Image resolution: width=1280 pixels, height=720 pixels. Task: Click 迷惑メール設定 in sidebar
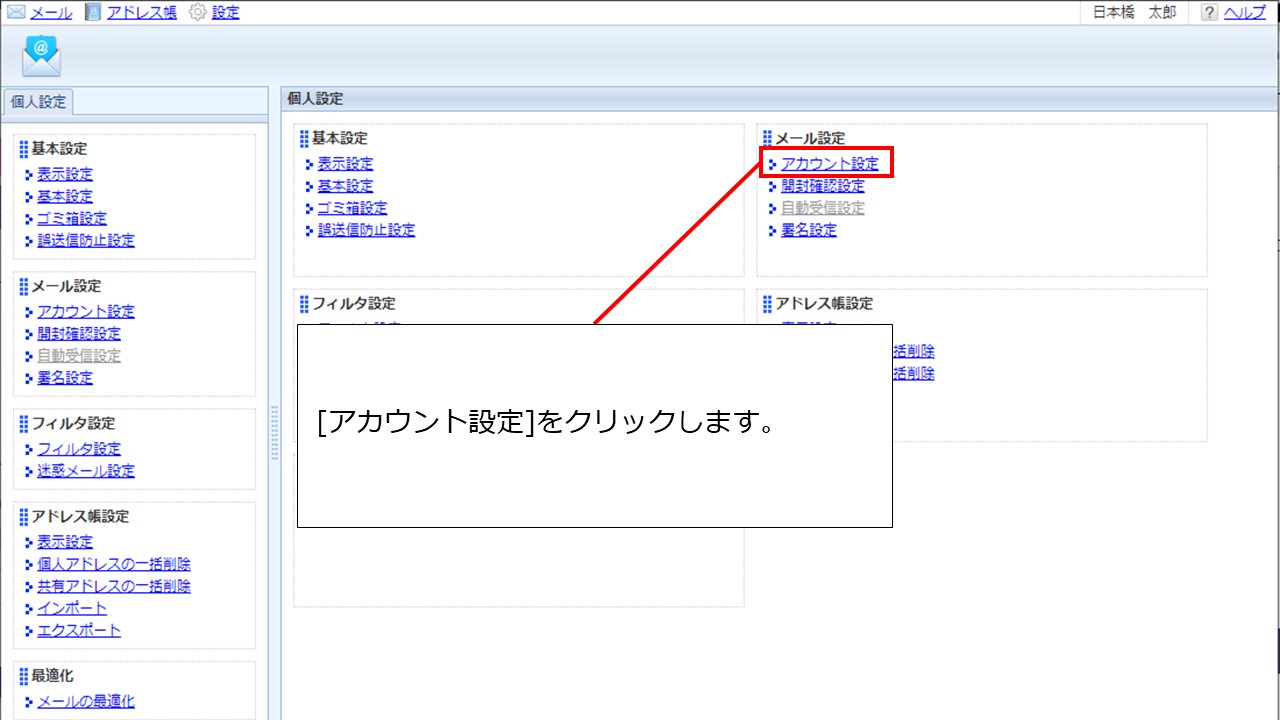[x=86, y=471]
